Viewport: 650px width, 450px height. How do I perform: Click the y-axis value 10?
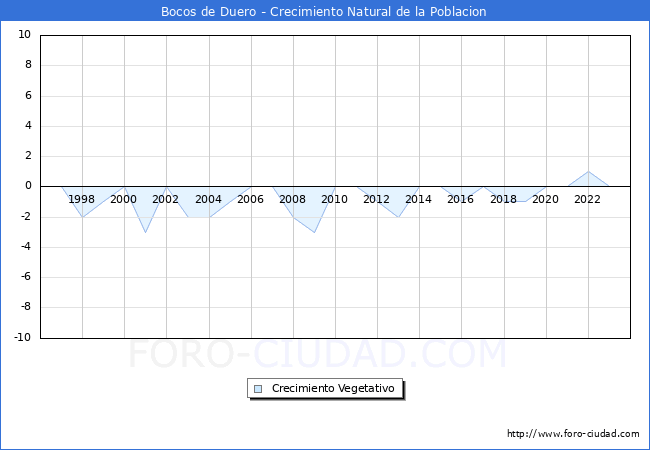tap(24, 34)
